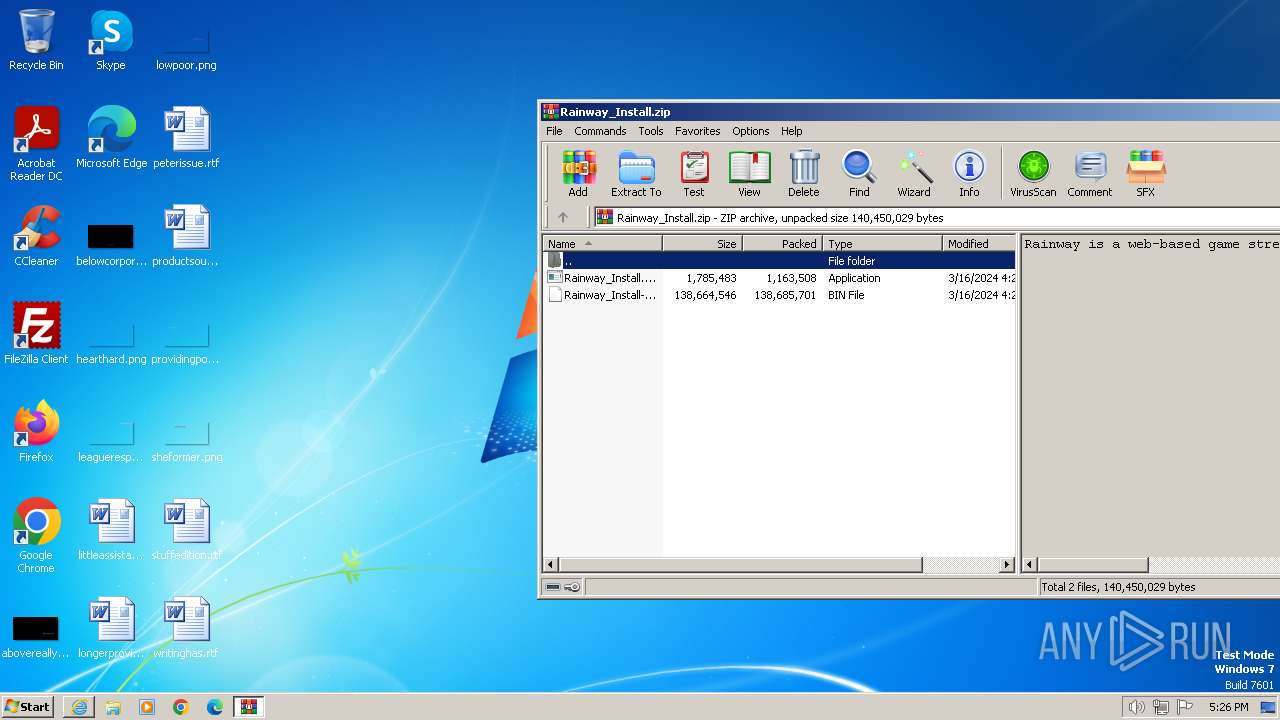
Task: Click the SFX toolbar icon
Action: pos(1146,174)
